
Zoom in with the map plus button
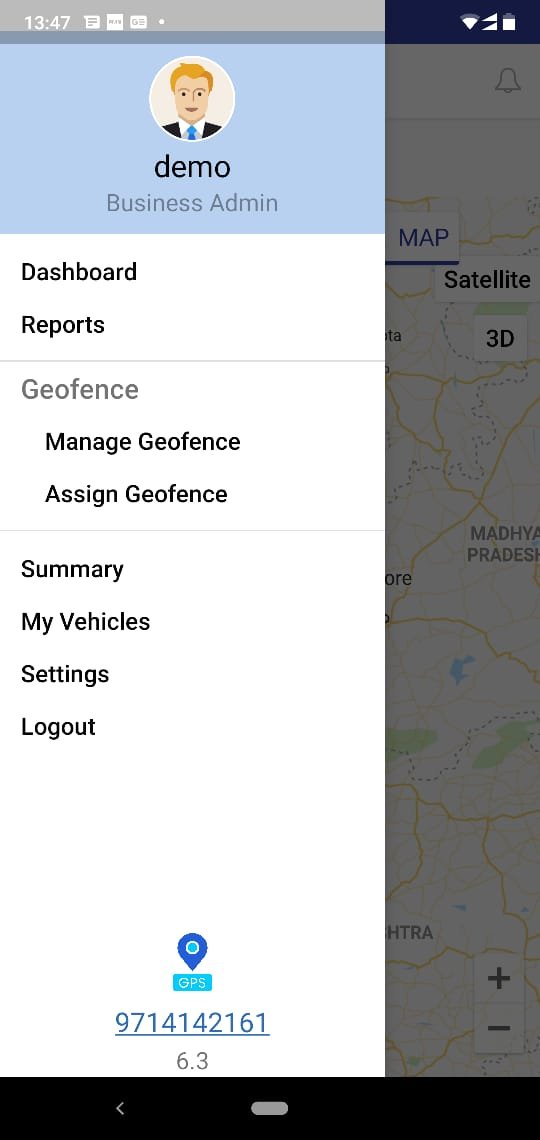click(x=499, y=979)
